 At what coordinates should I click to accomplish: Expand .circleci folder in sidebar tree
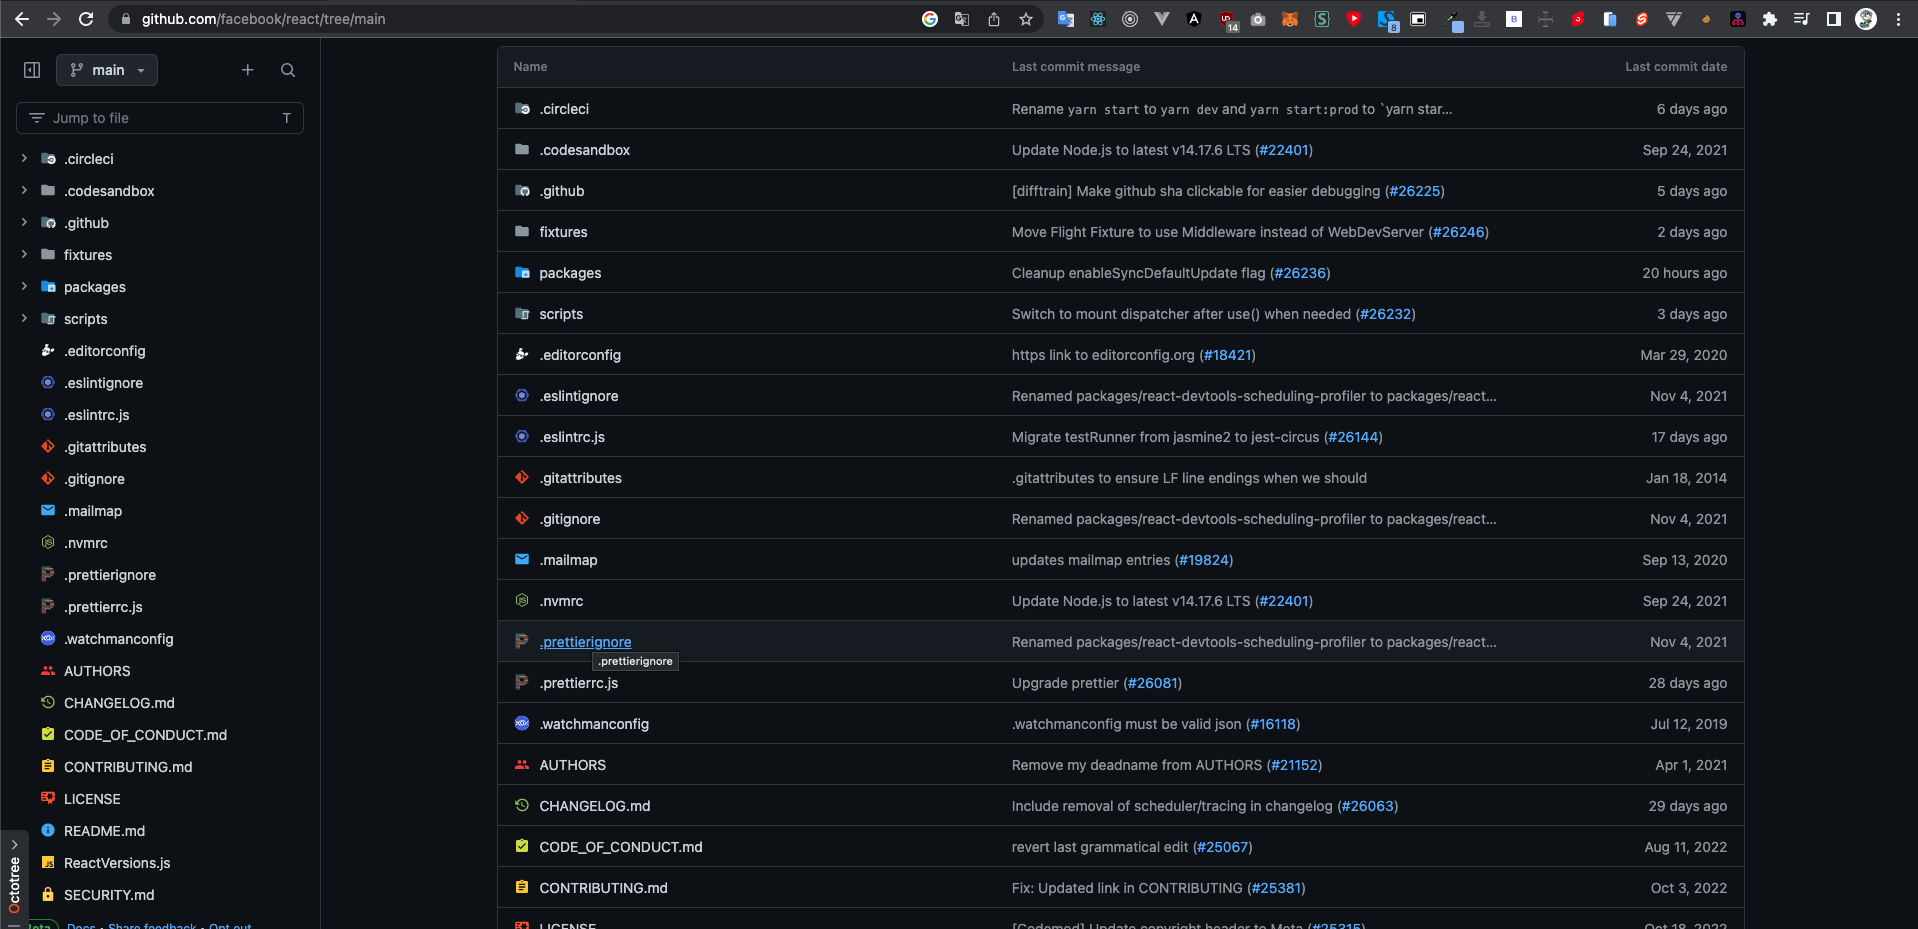pos(24,158)
